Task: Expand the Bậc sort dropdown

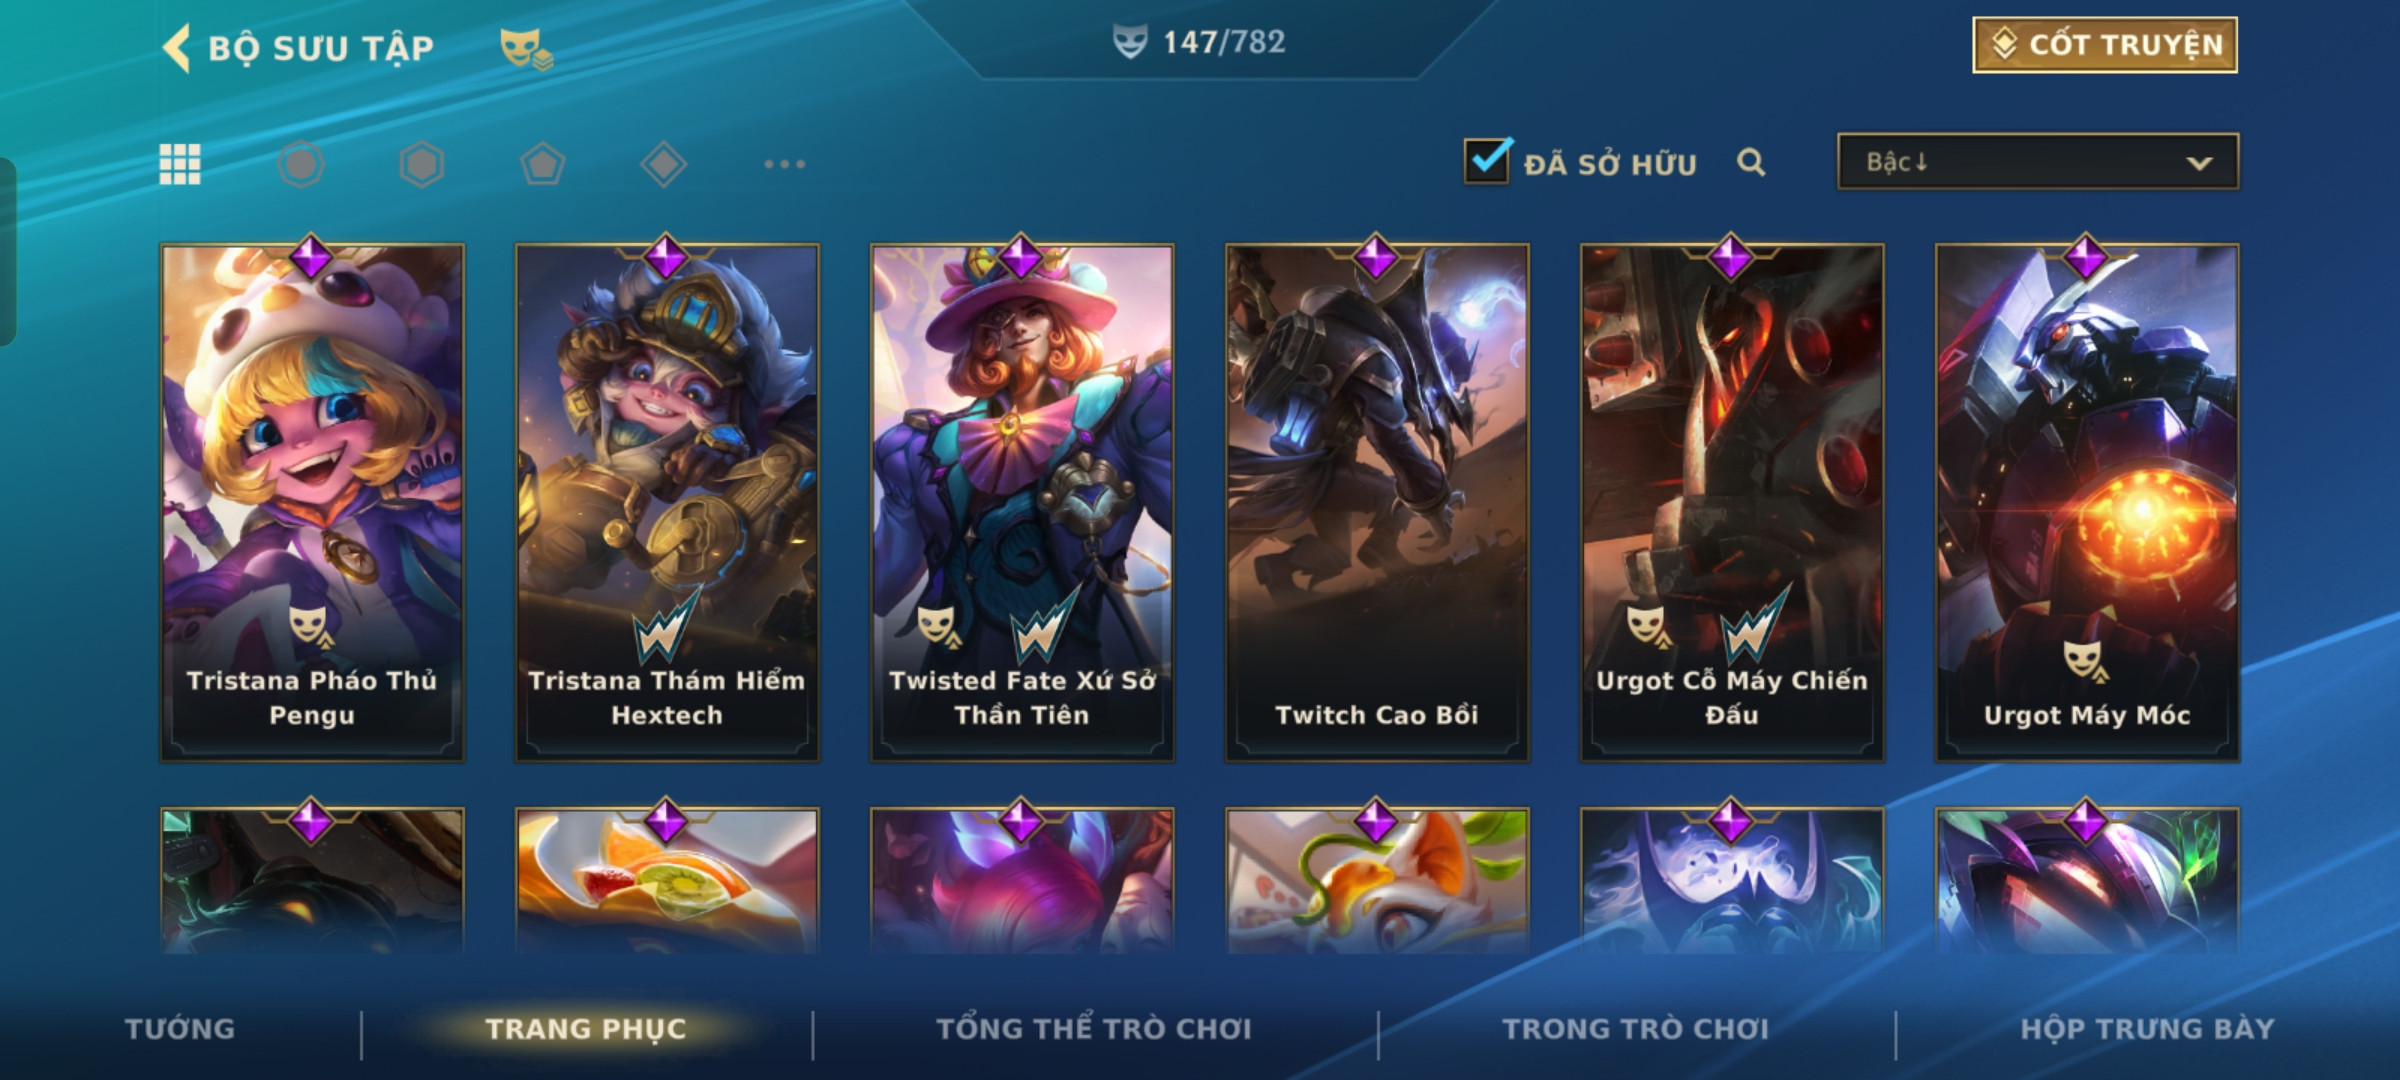Action: [2038, 162]
